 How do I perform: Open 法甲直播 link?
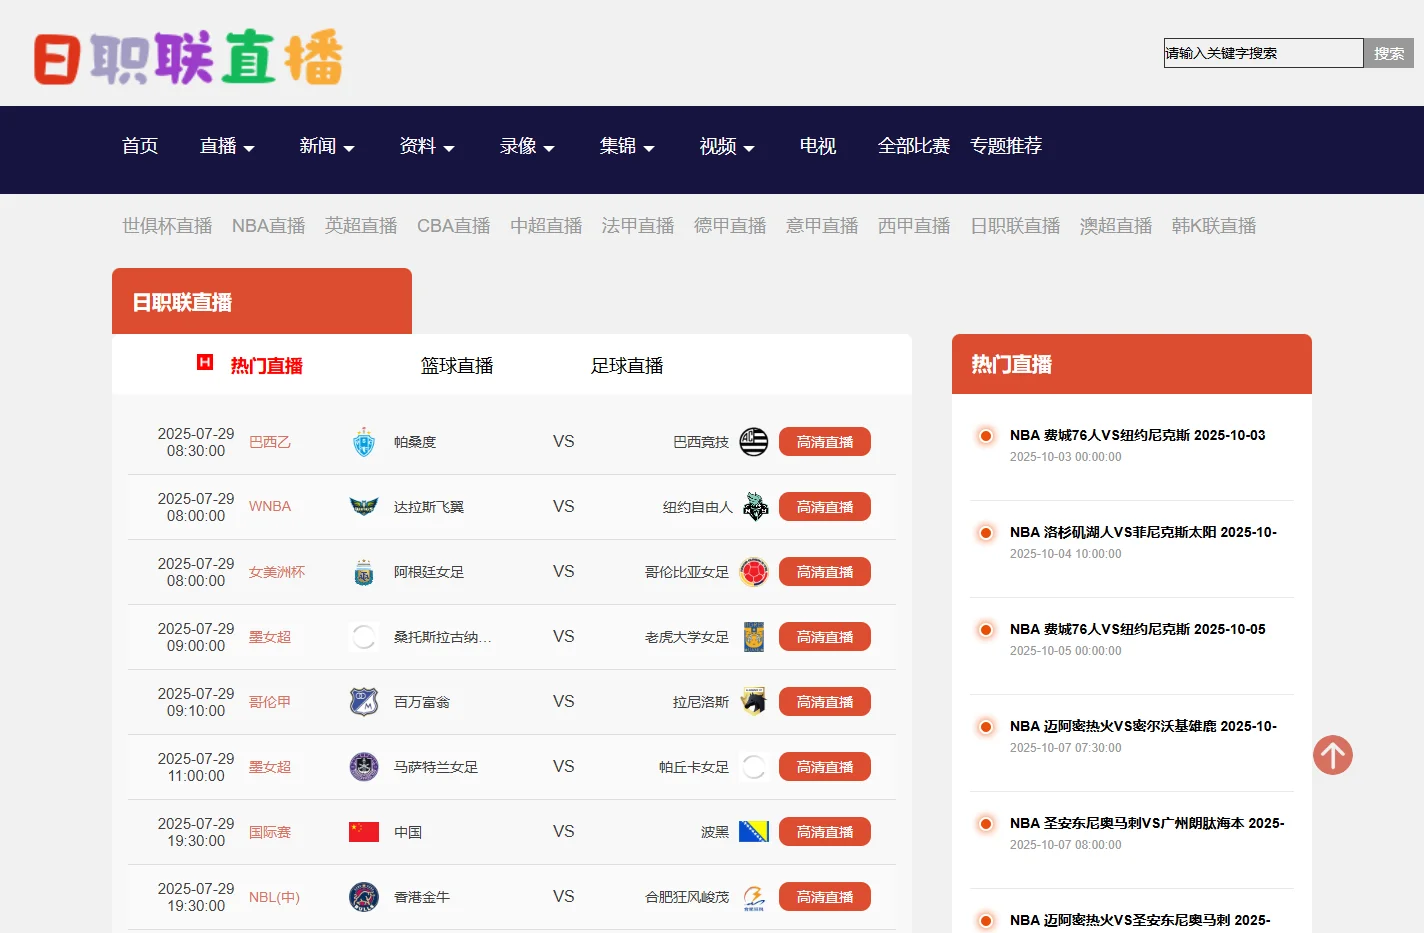[x=638, y=226]
